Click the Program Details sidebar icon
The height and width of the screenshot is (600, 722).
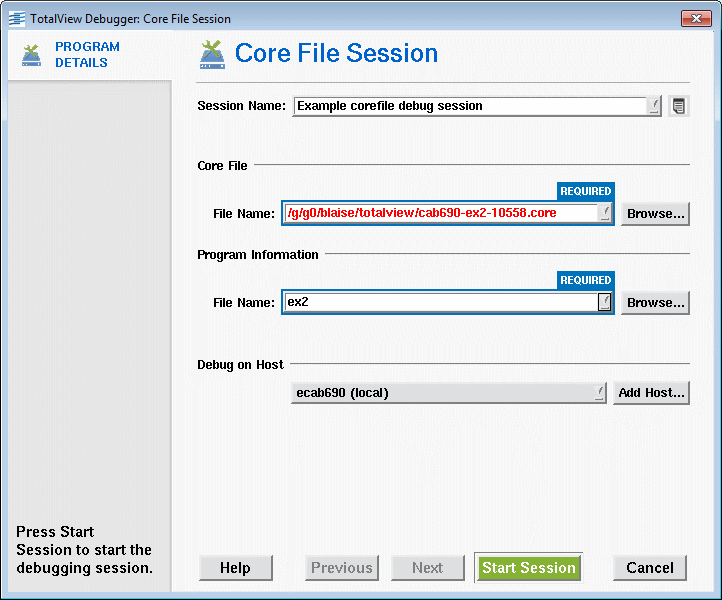tap(31, 55)
